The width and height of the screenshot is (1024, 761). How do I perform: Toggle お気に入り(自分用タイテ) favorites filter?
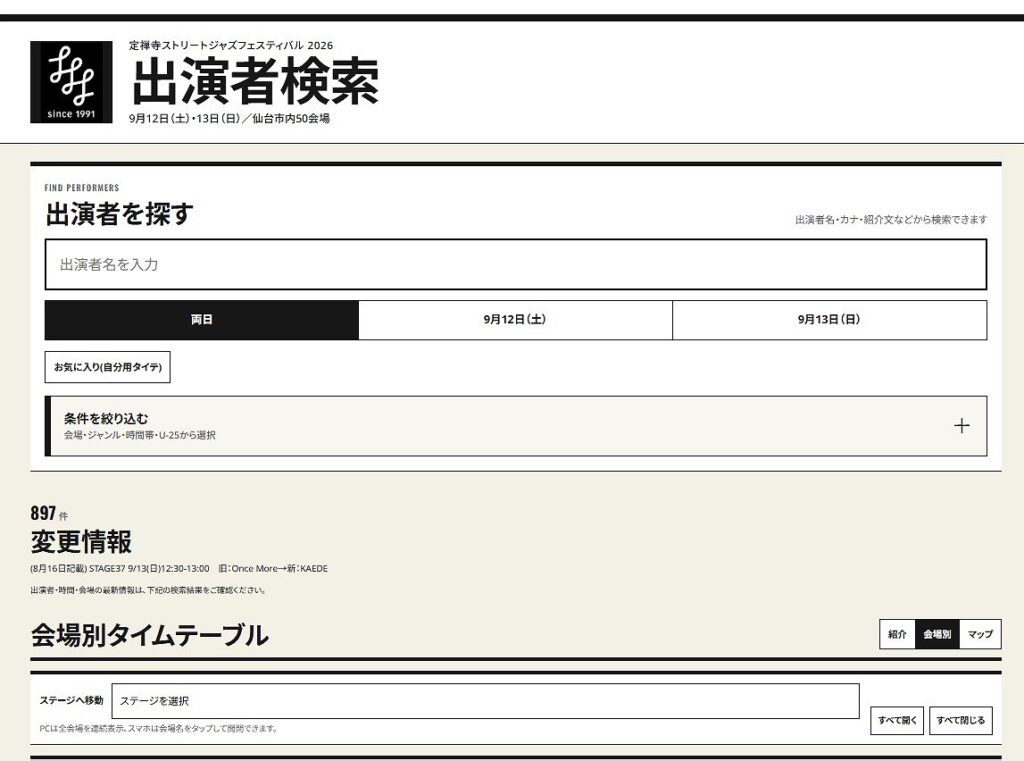[108, 367]
